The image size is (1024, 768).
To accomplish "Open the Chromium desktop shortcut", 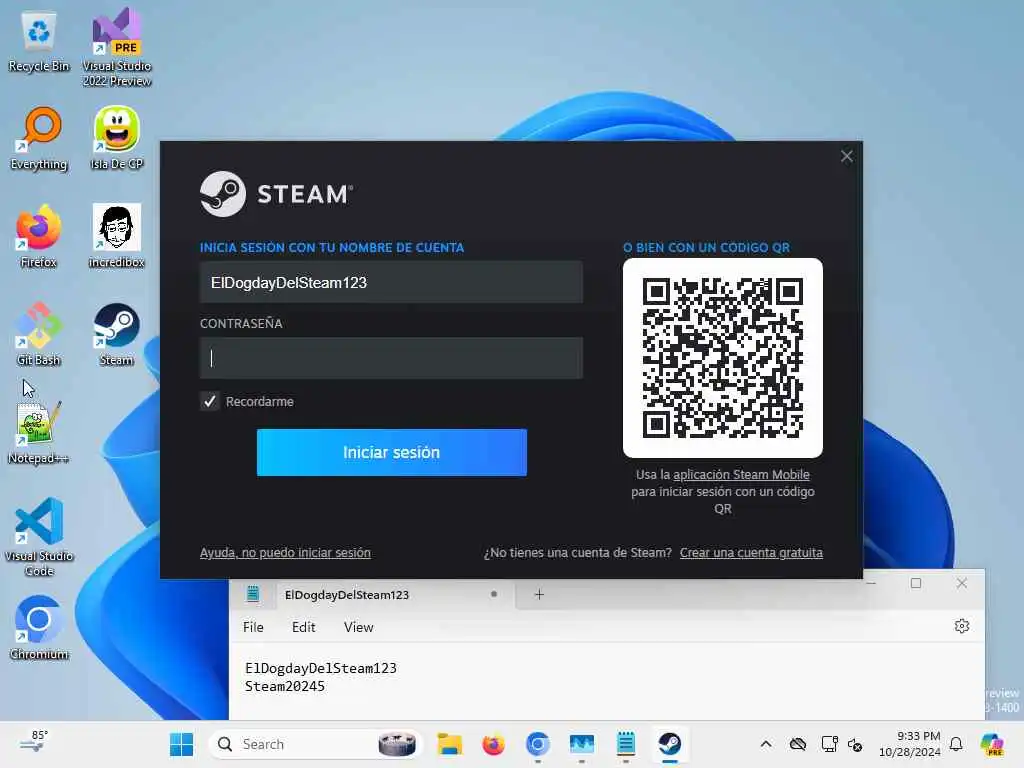I will (x=39, y=628).
